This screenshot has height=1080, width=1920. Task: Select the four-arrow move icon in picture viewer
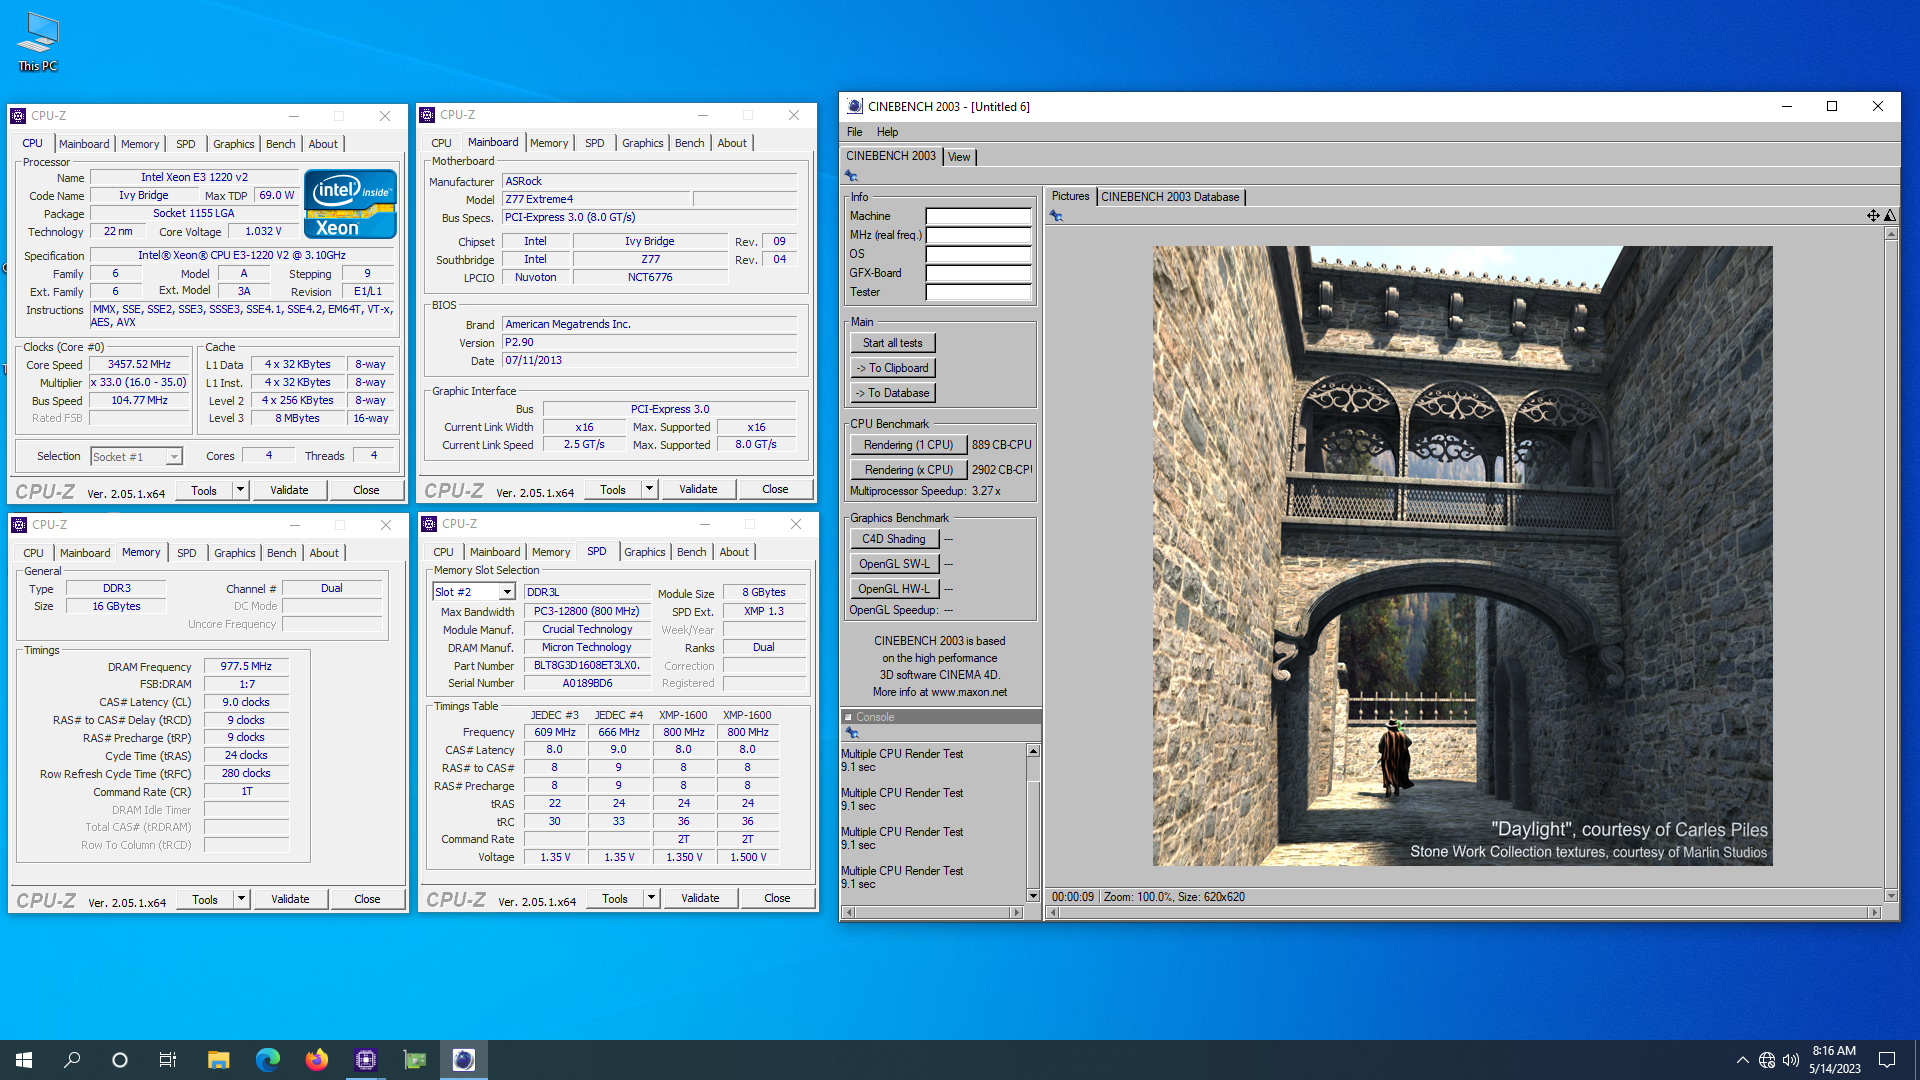click(x=1872, y=215)
